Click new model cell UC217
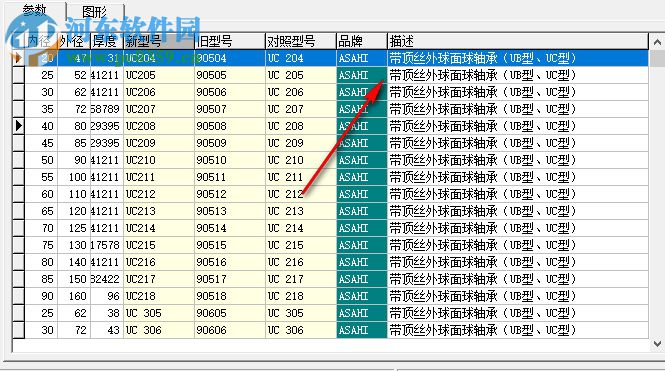Screen dimensions: 665x371 (x=159, y=279)
